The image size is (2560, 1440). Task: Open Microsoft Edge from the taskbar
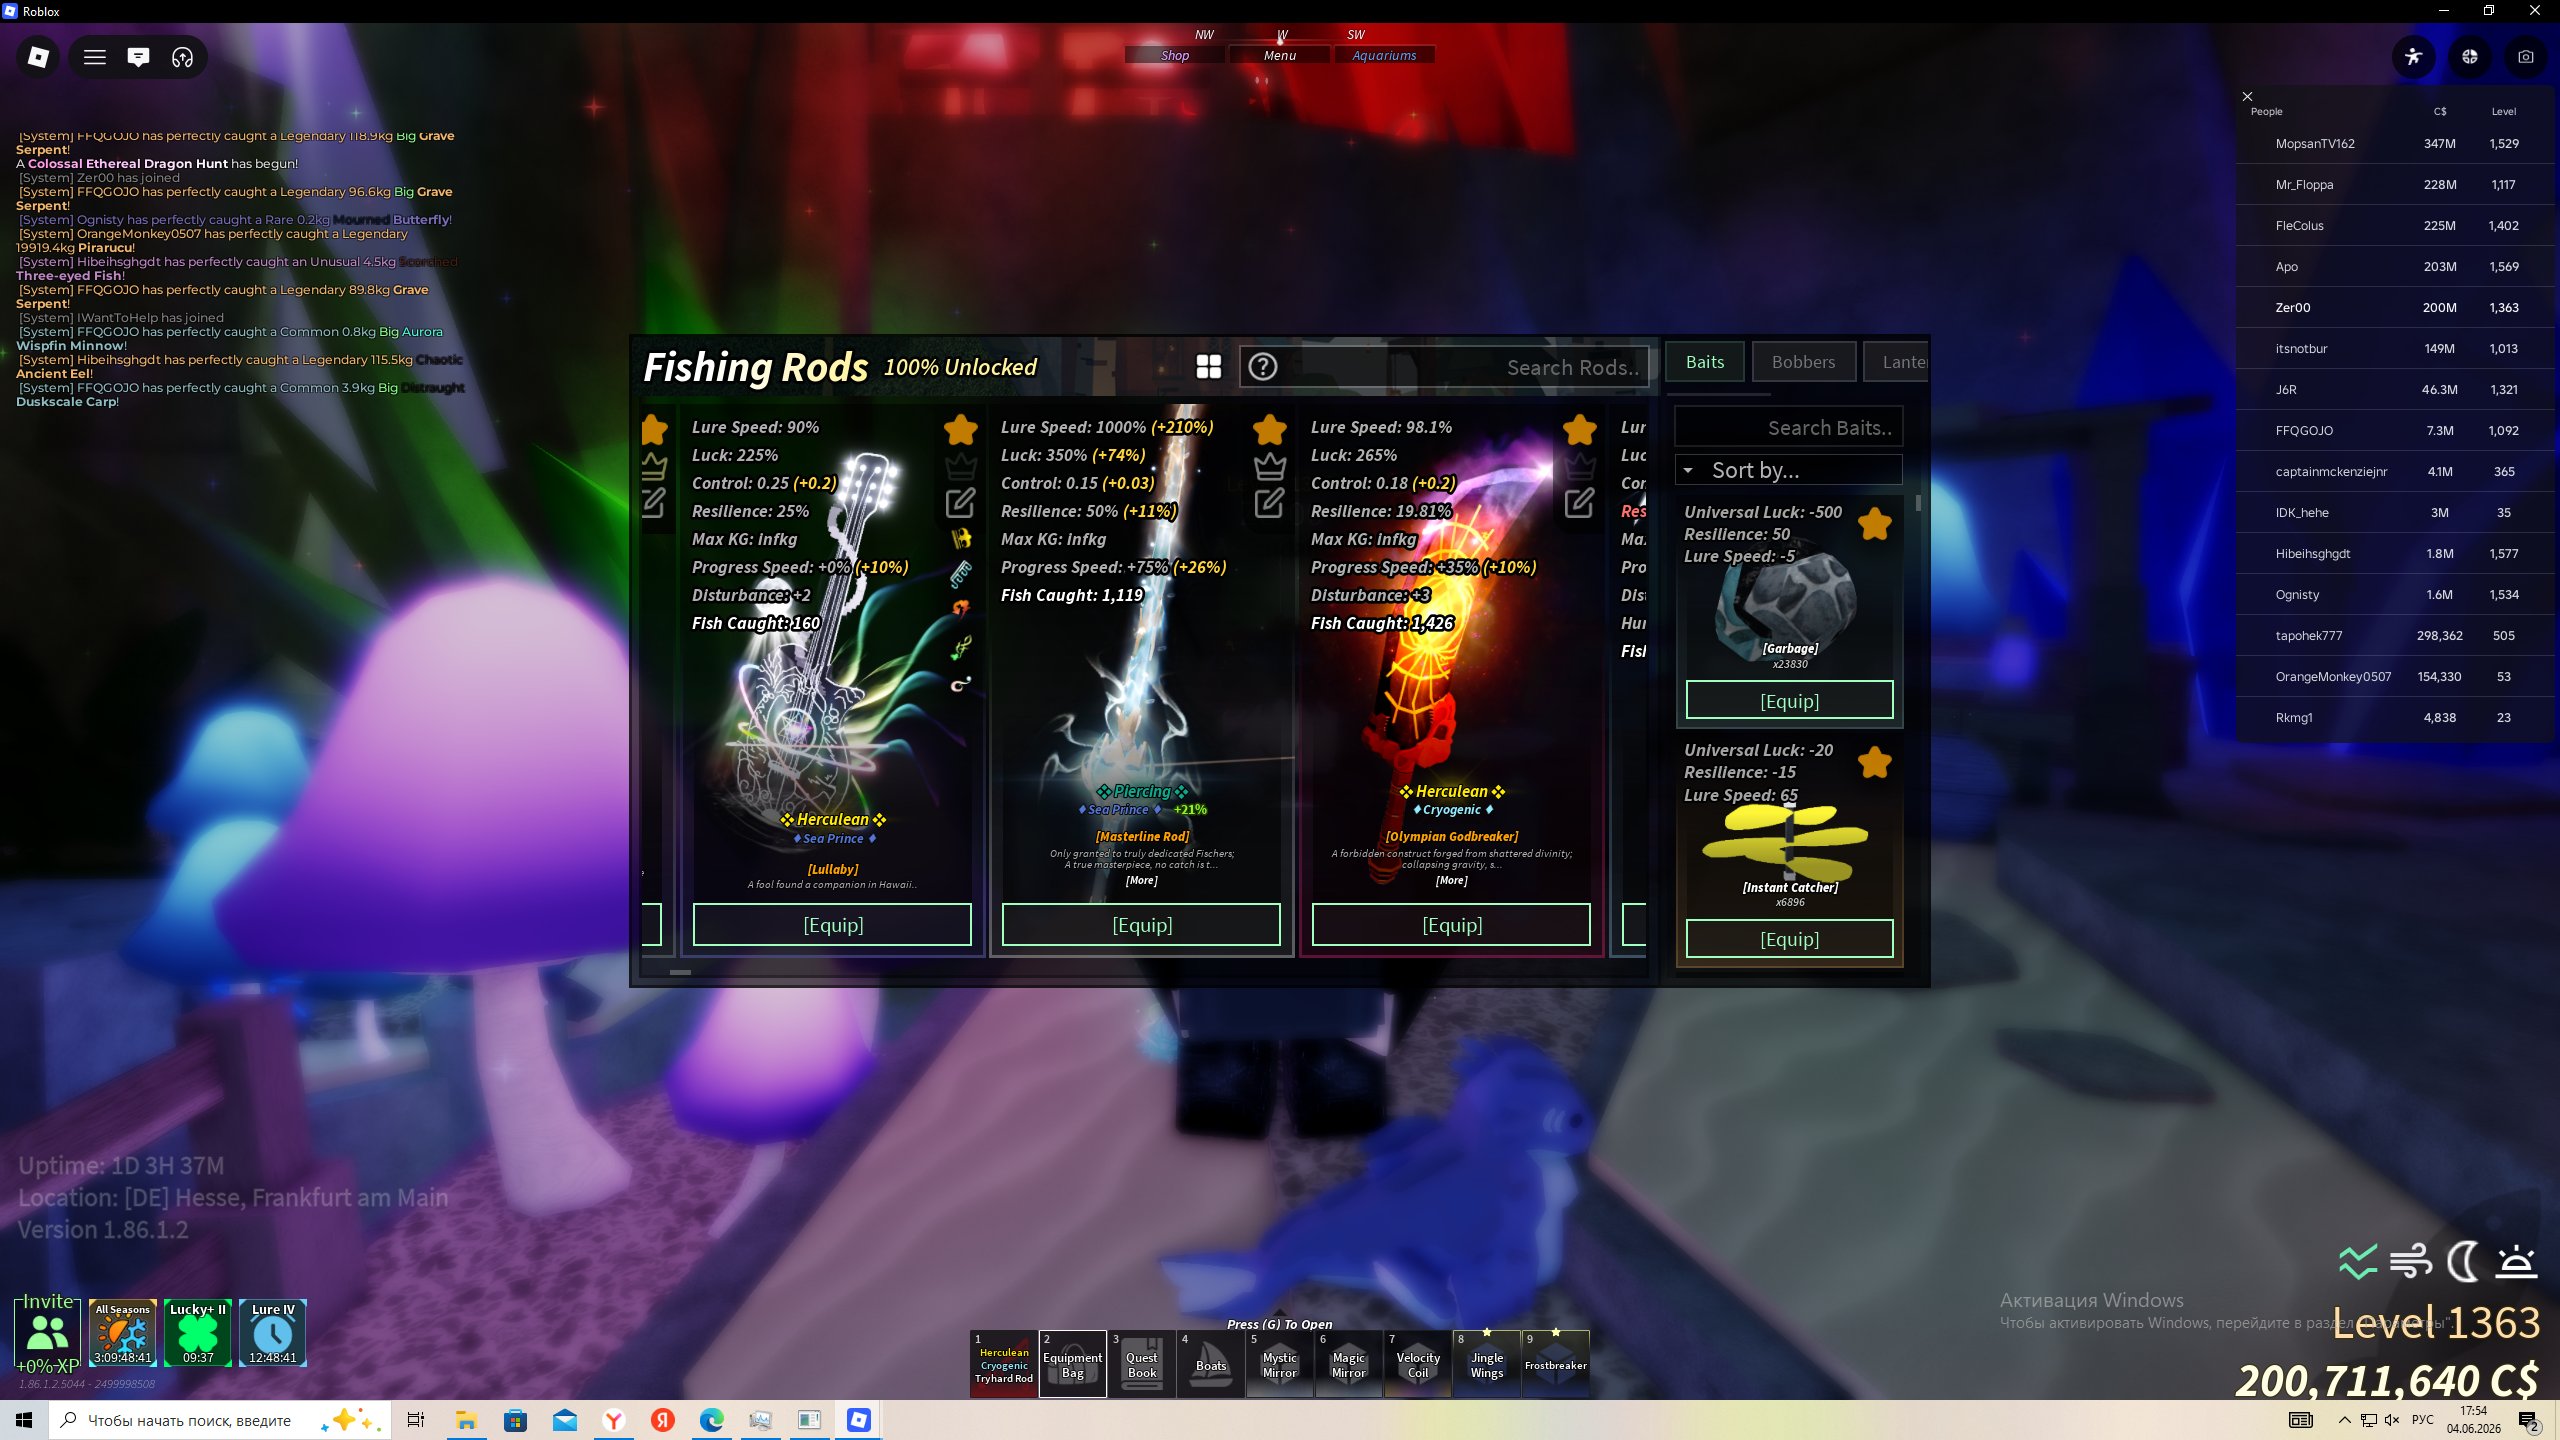coord(711,1420)
